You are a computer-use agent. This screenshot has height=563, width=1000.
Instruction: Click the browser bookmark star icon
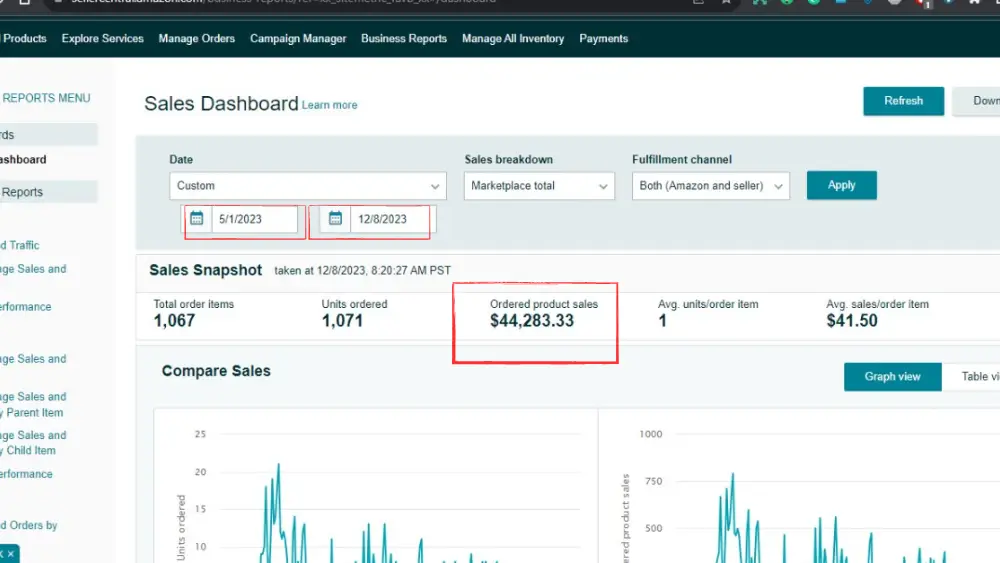(724, 2)
